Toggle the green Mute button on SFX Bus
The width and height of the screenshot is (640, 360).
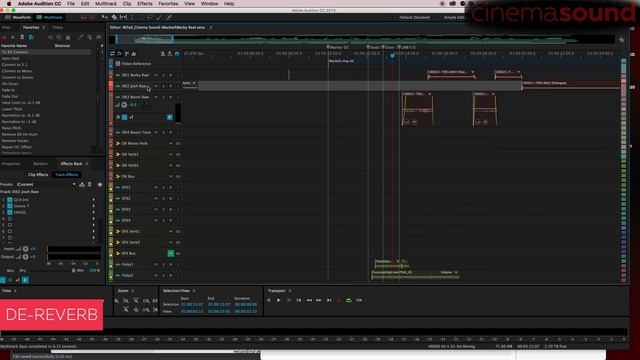pos(171,253)
